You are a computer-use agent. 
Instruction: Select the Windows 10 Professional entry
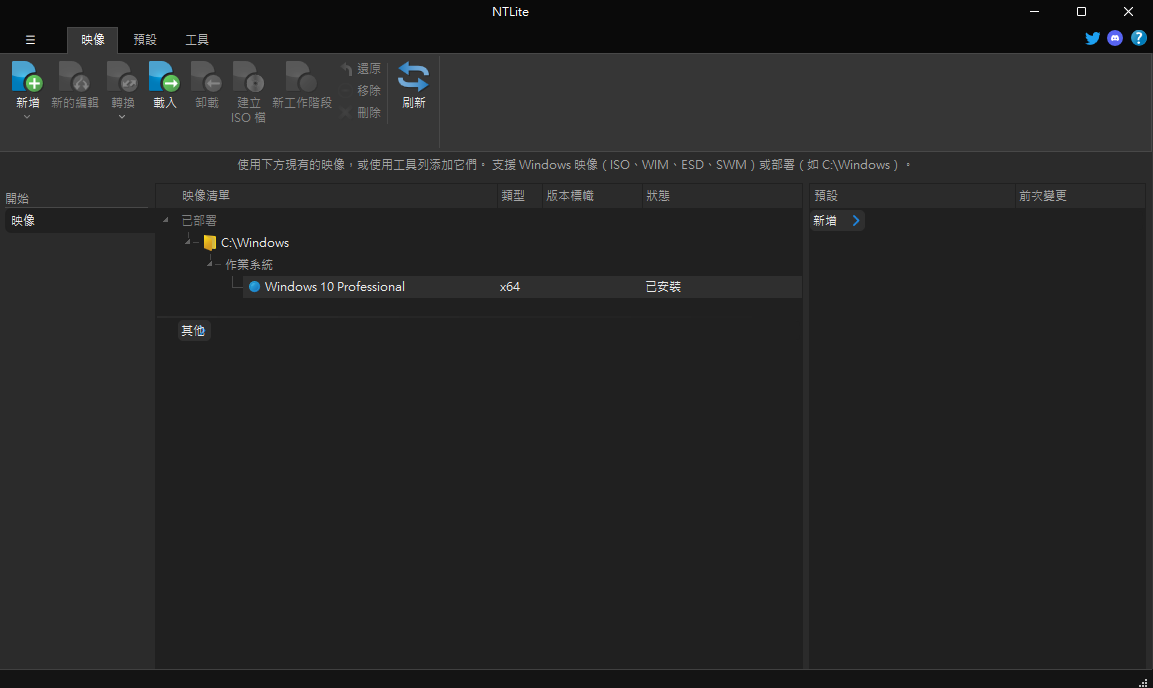pyautogui.click(x=334, y=287)
